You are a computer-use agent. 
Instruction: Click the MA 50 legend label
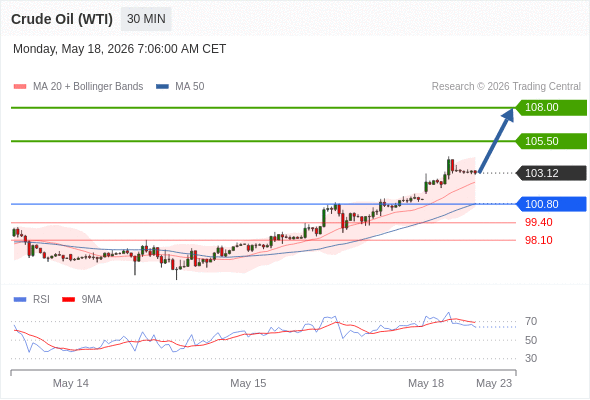tap(190, 87)
